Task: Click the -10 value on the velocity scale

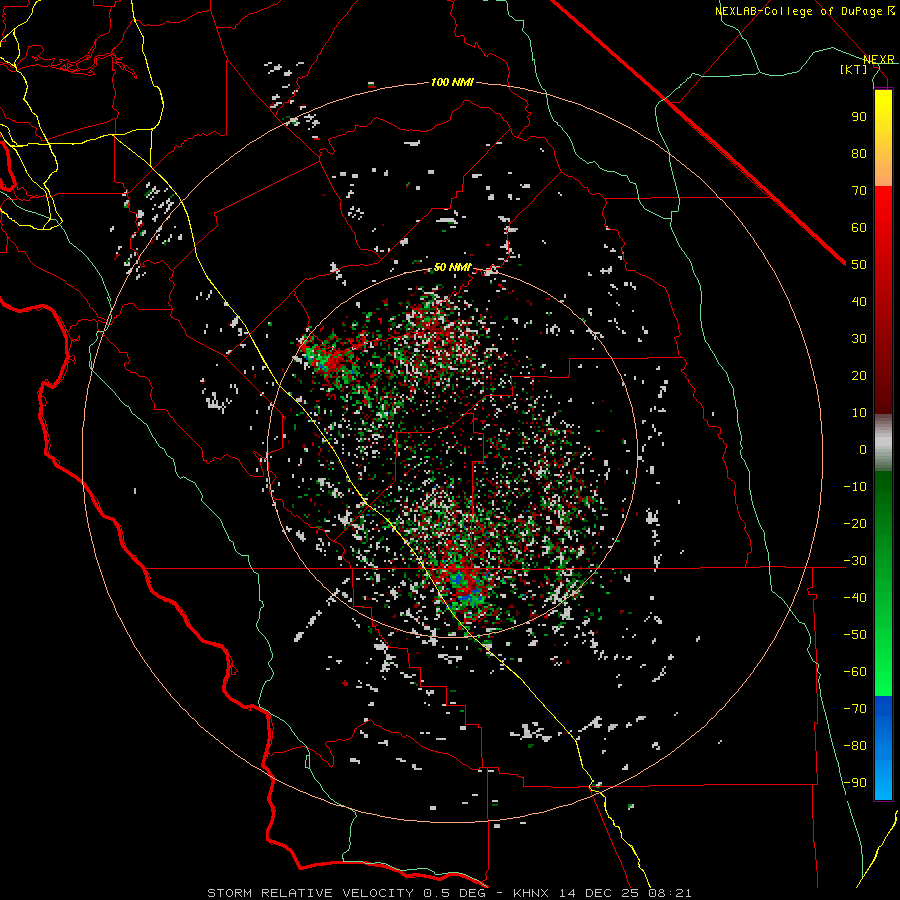Action: point(855,487)
